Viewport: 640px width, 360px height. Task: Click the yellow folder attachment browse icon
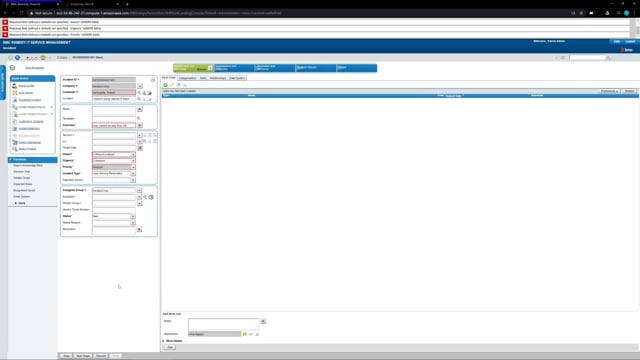pos(245,334)
